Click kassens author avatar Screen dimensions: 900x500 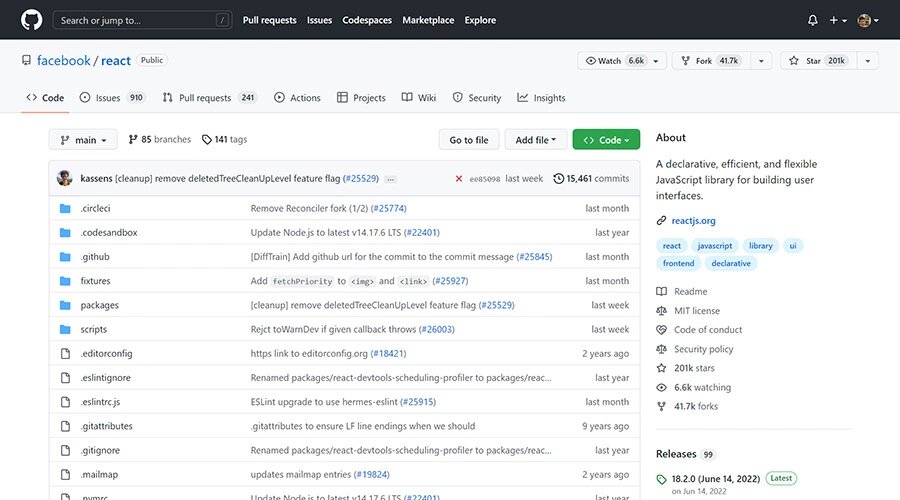tap(65, 179)
